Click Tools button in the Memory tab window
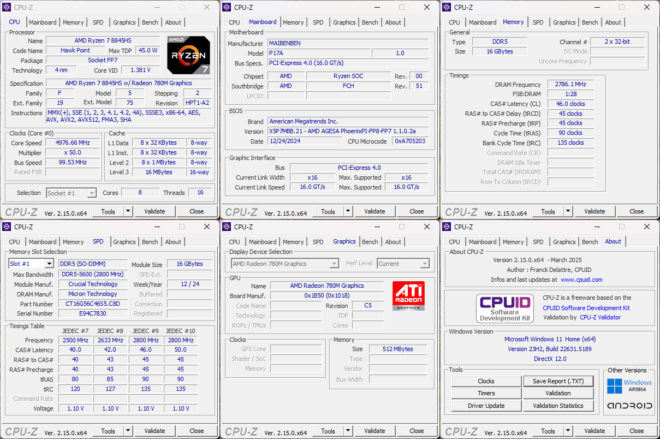Image resolution: width=660 pixels, height=439 pixels. (x=548, y=211)
